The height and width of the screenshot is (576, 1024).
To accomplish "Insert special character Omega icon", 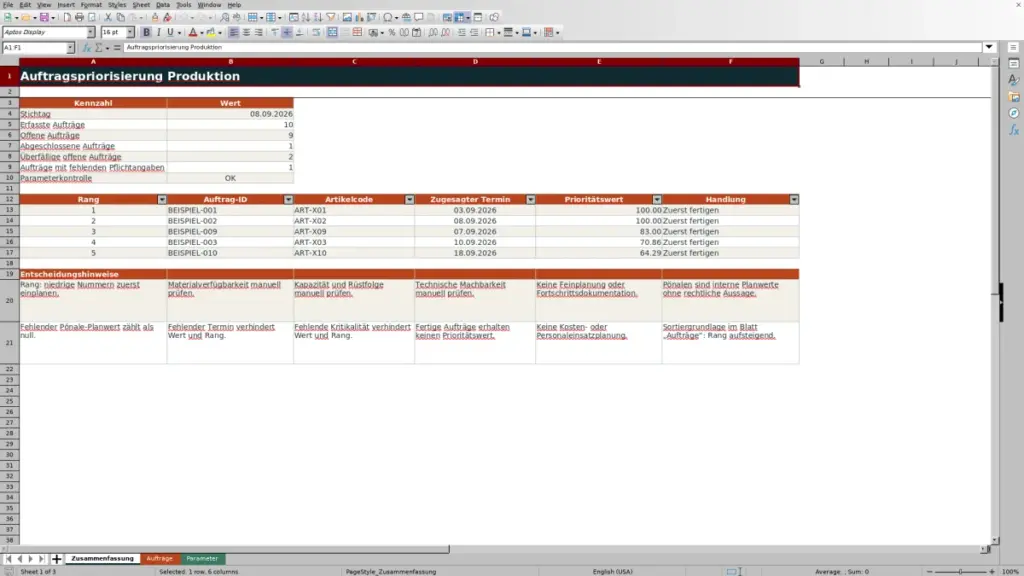I will click(x=388, y=18).
